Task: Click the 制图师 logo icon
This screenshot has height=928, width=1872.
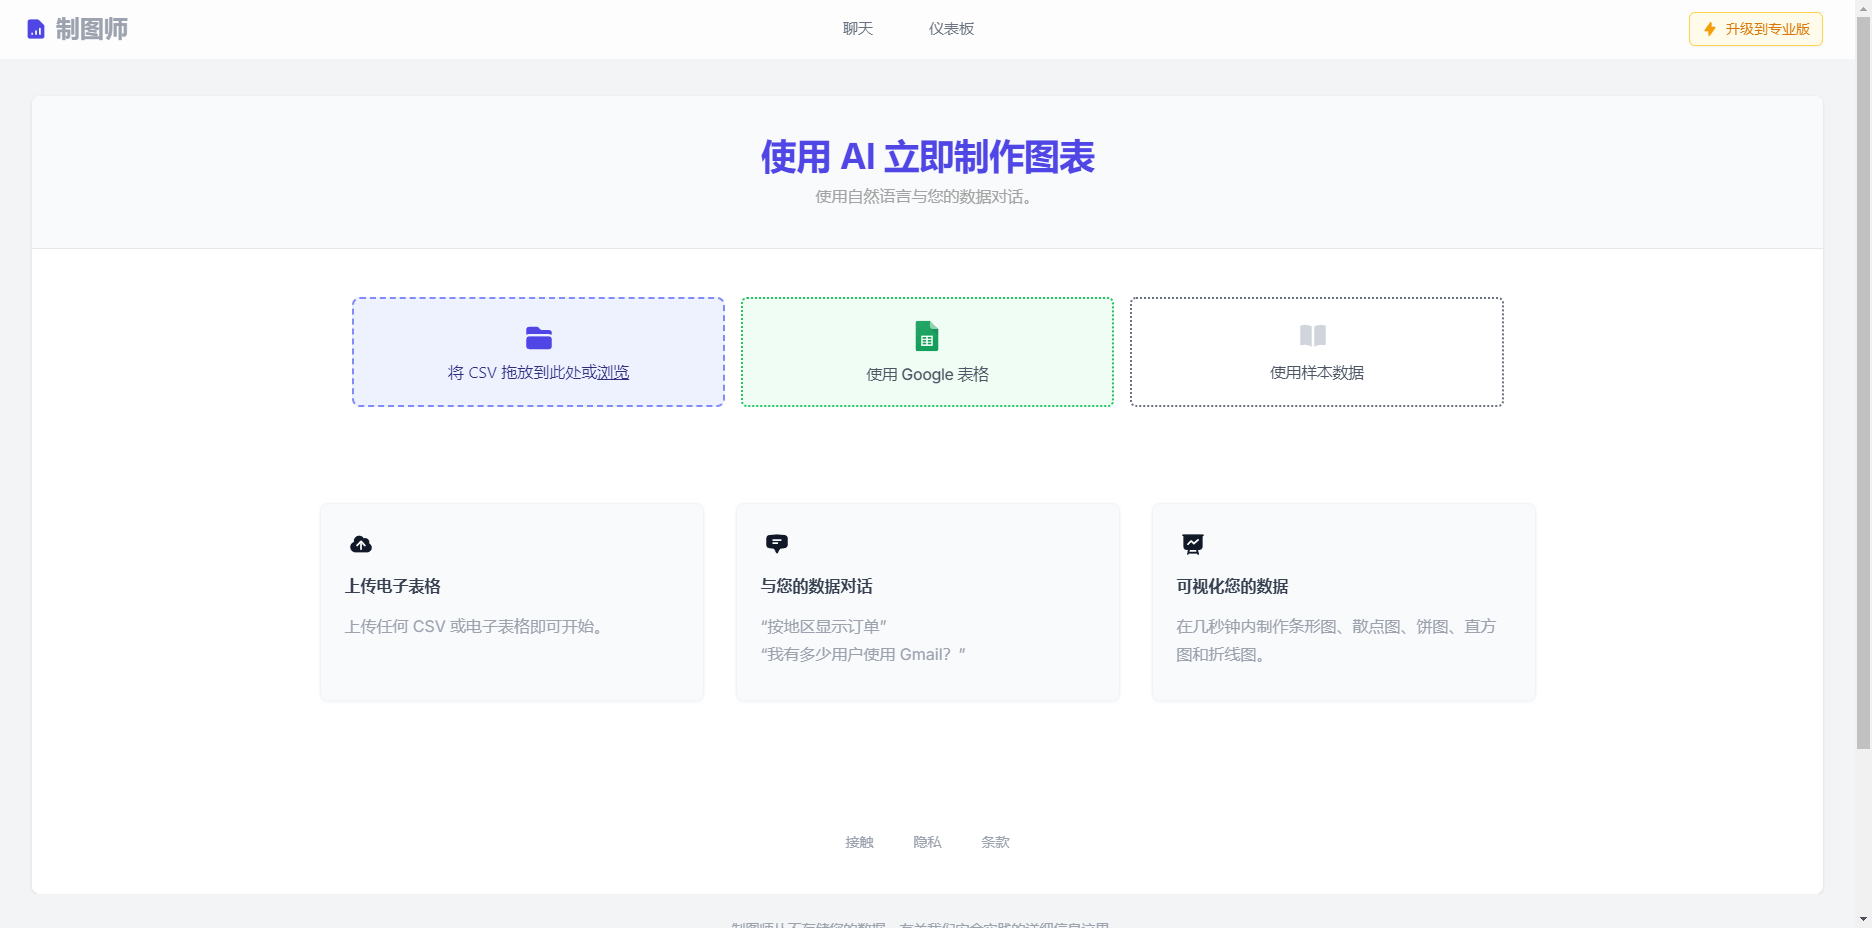Action: tap(35, 29)
